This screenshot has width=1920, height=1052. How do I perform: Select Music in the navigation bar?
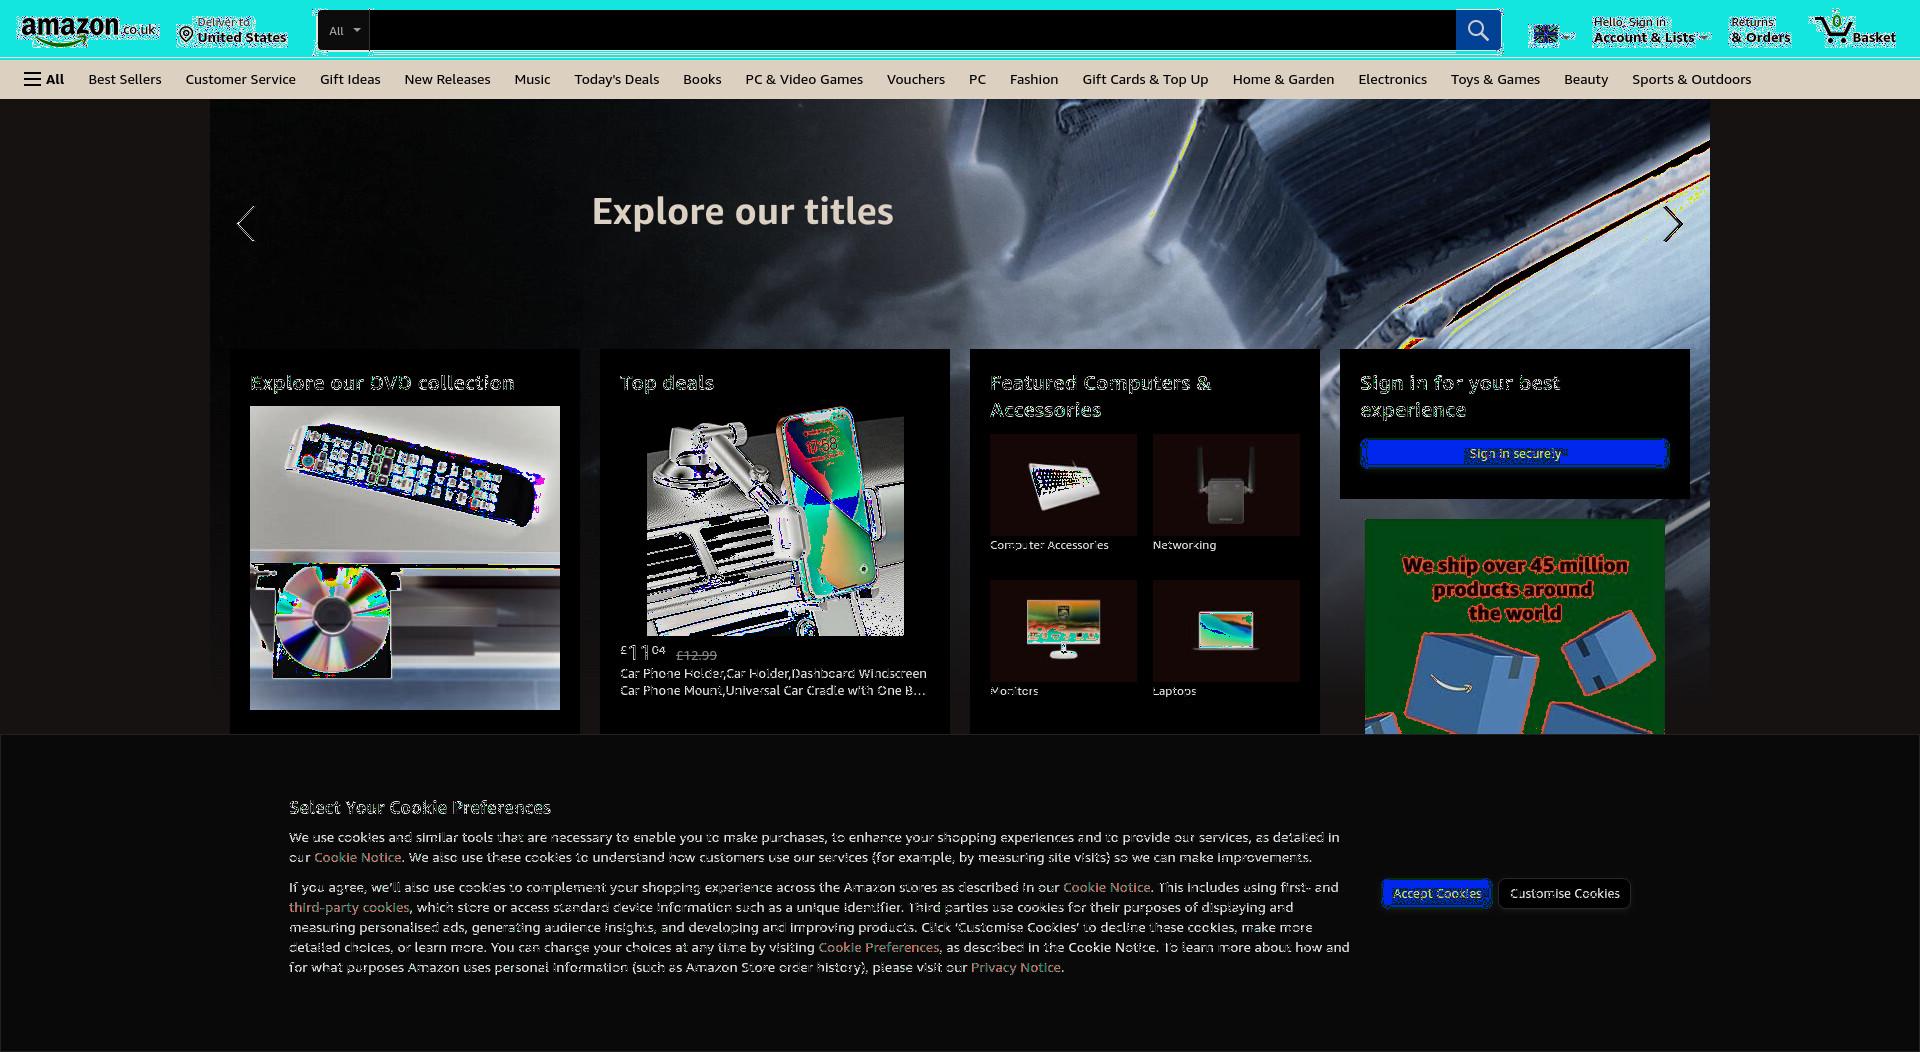[x=532, y=79]
